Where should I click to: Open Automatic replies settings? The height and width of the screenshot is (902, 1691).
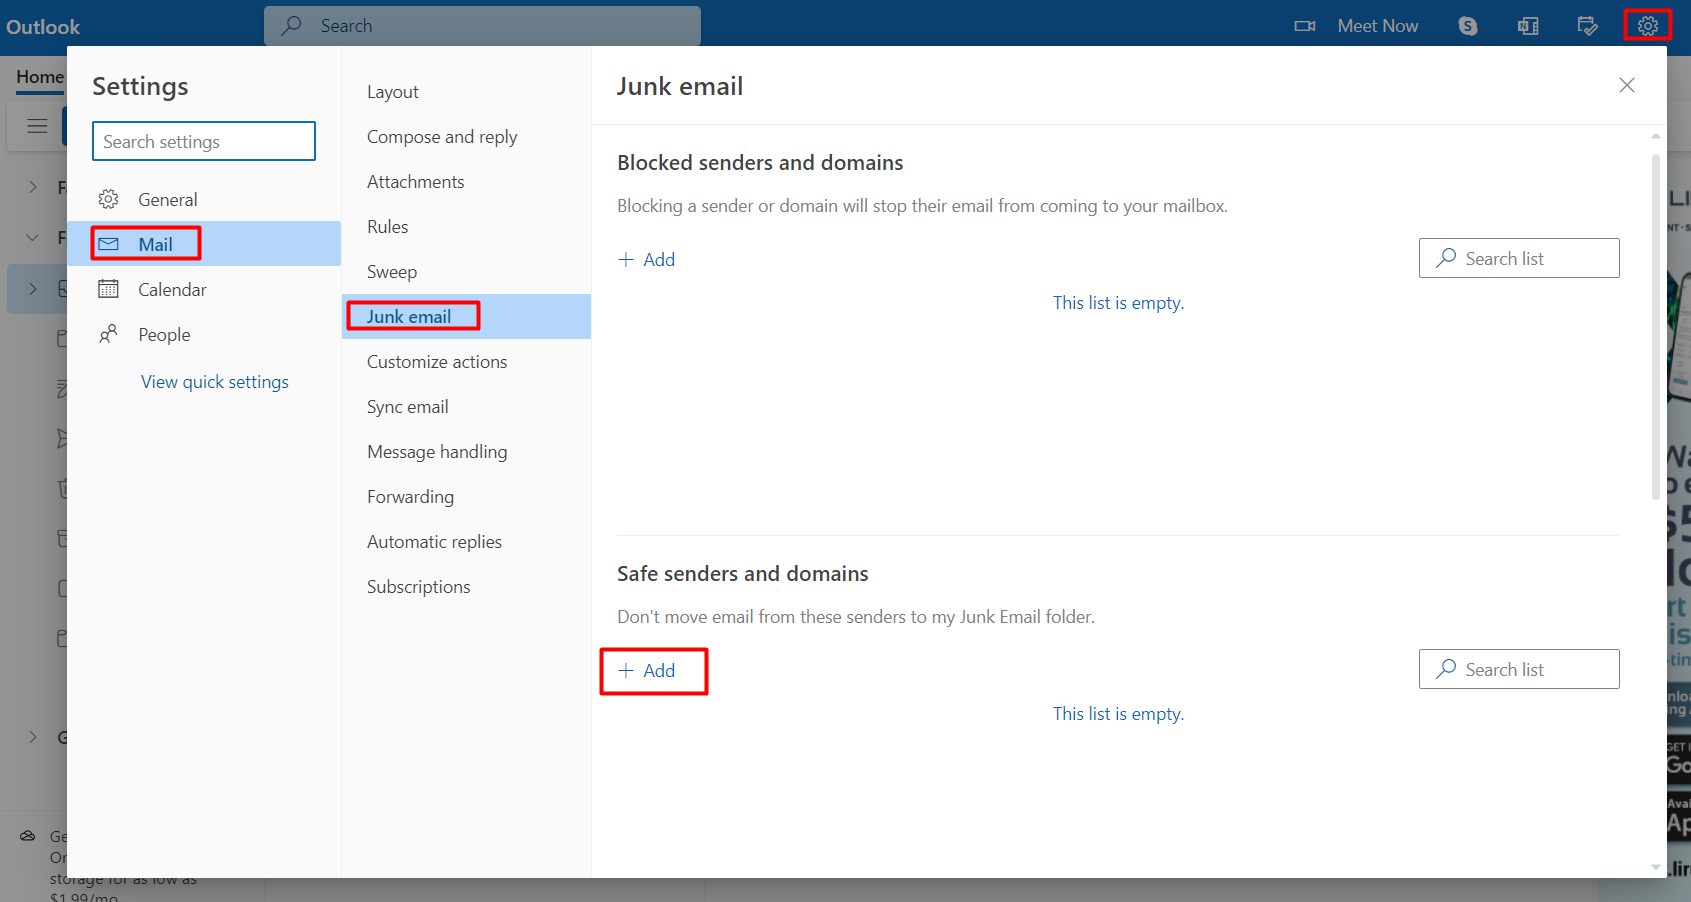tap(466, 542)
